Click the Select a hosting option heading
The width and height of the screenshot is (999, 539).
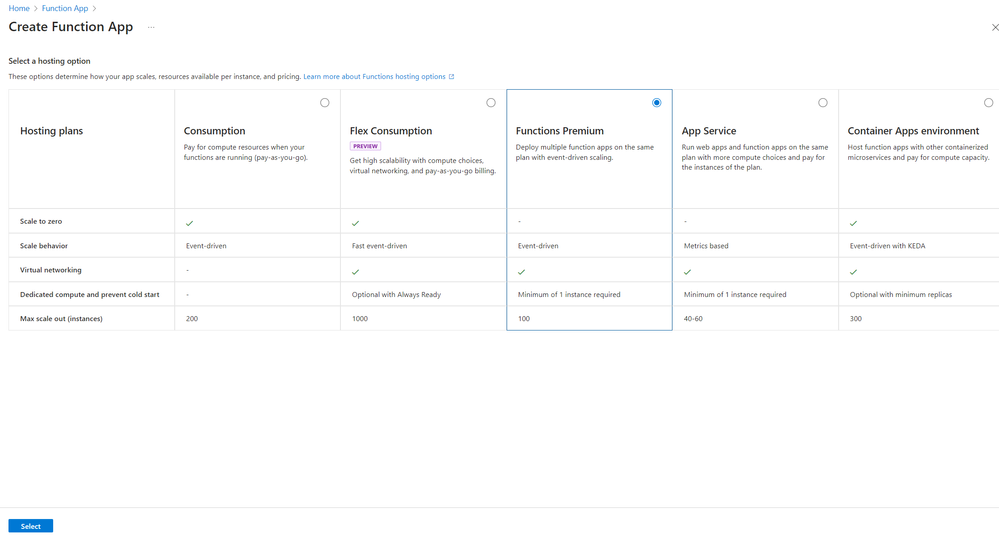coord(49,61)
